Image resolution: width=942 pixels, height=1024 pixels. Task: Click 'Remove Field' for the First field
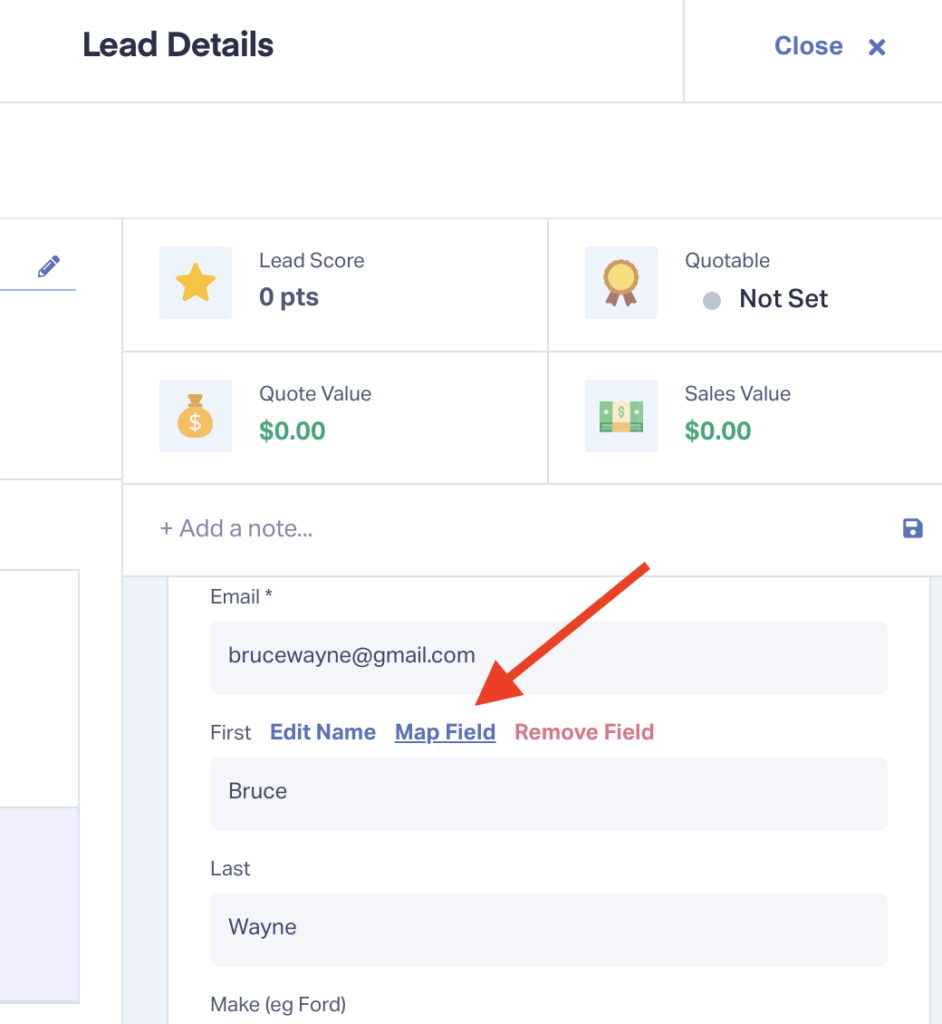coord(584,732)
